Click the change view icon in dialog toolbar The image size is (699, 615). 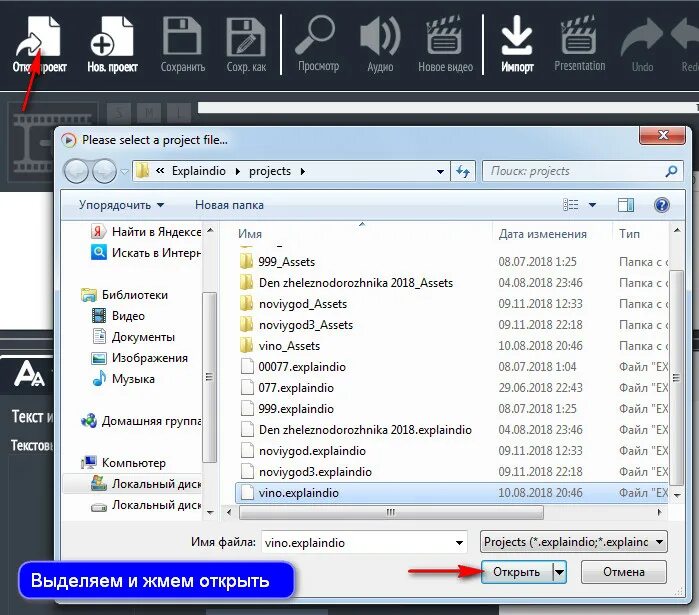pyautogui.click(x=571, y=205)
